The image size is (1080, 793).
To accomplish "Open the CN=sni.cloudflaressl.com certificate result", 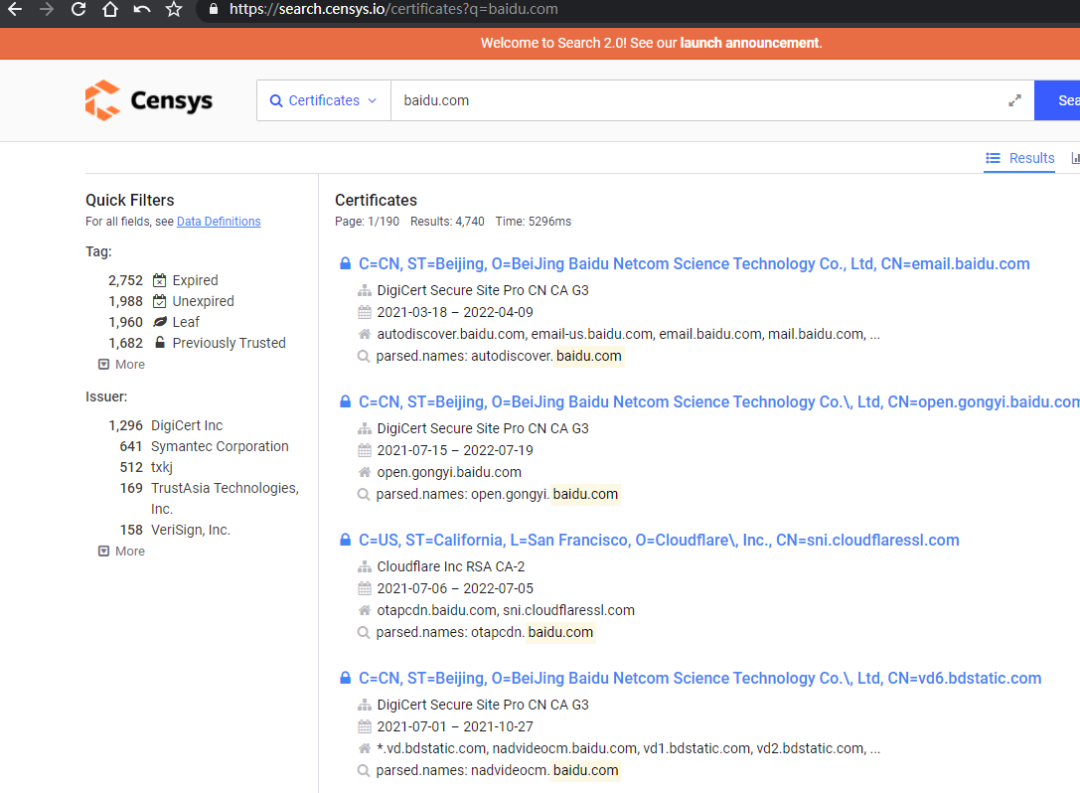I will pos(658,540).
